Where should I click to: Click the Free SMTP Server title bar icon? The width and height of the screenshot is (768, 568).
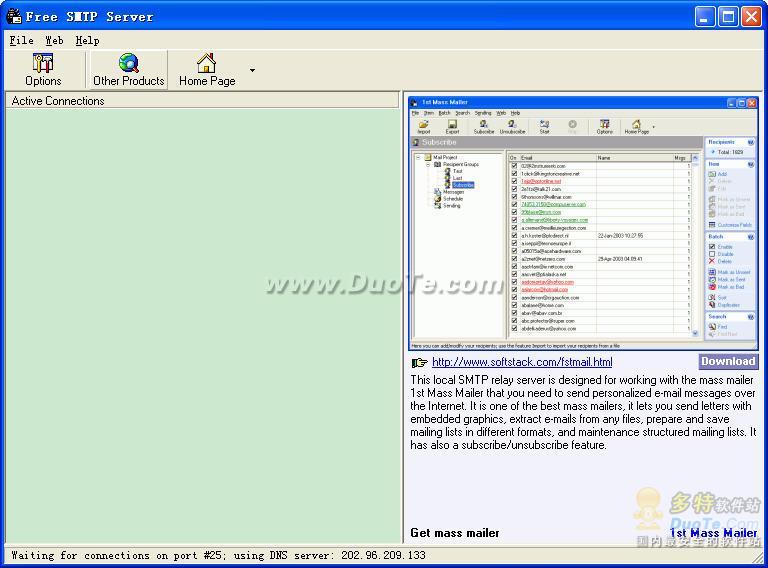14,16
